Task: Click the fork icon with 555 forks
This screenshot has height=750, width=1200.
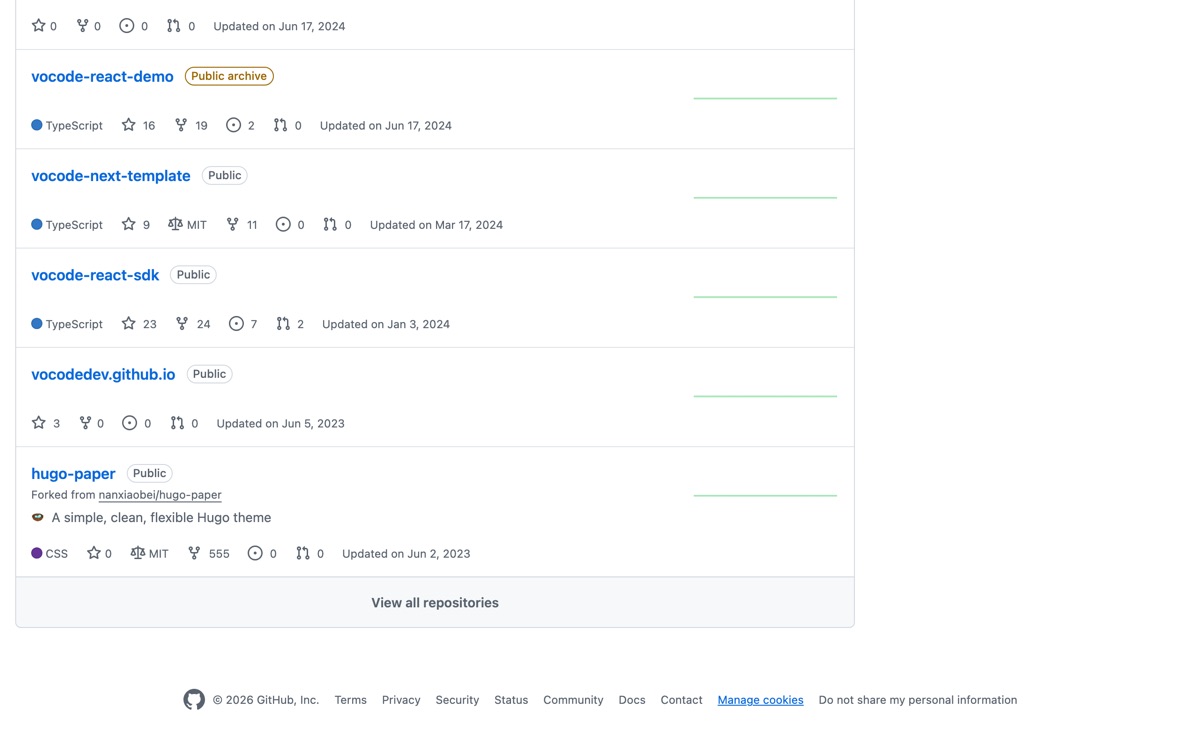Action: 194,553
